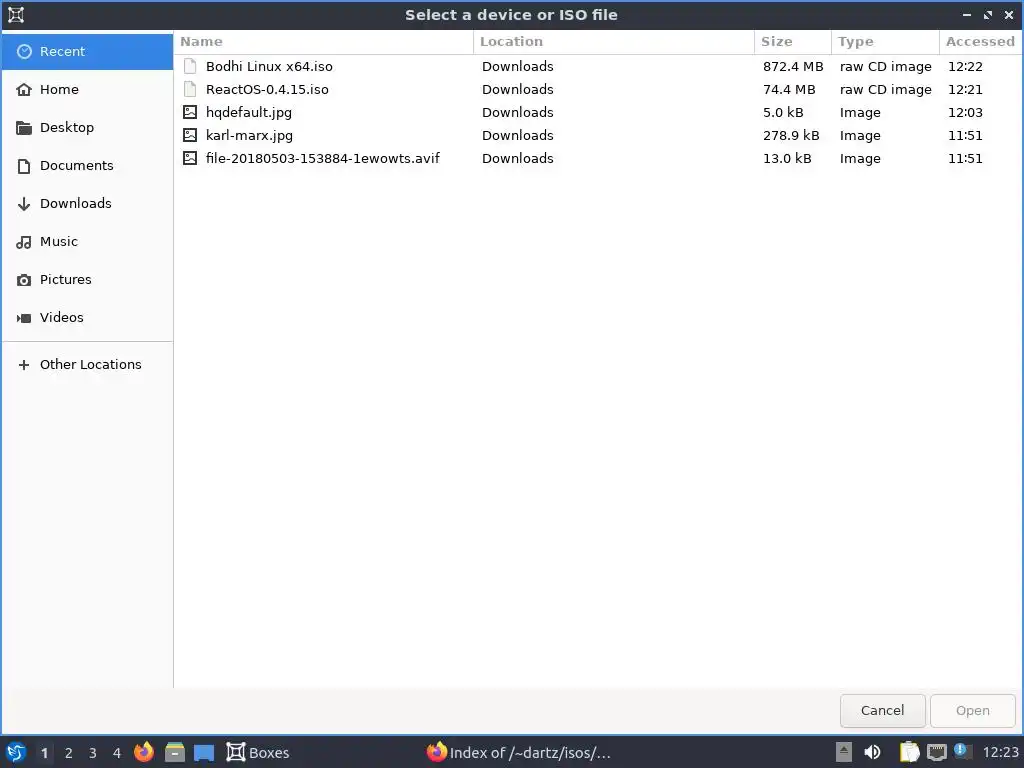Image resolution: width=1024 pixels, height=768 pixels.
Task: Switch to the Firefox 'Index of' taskbar window
Action: point(519,752)
